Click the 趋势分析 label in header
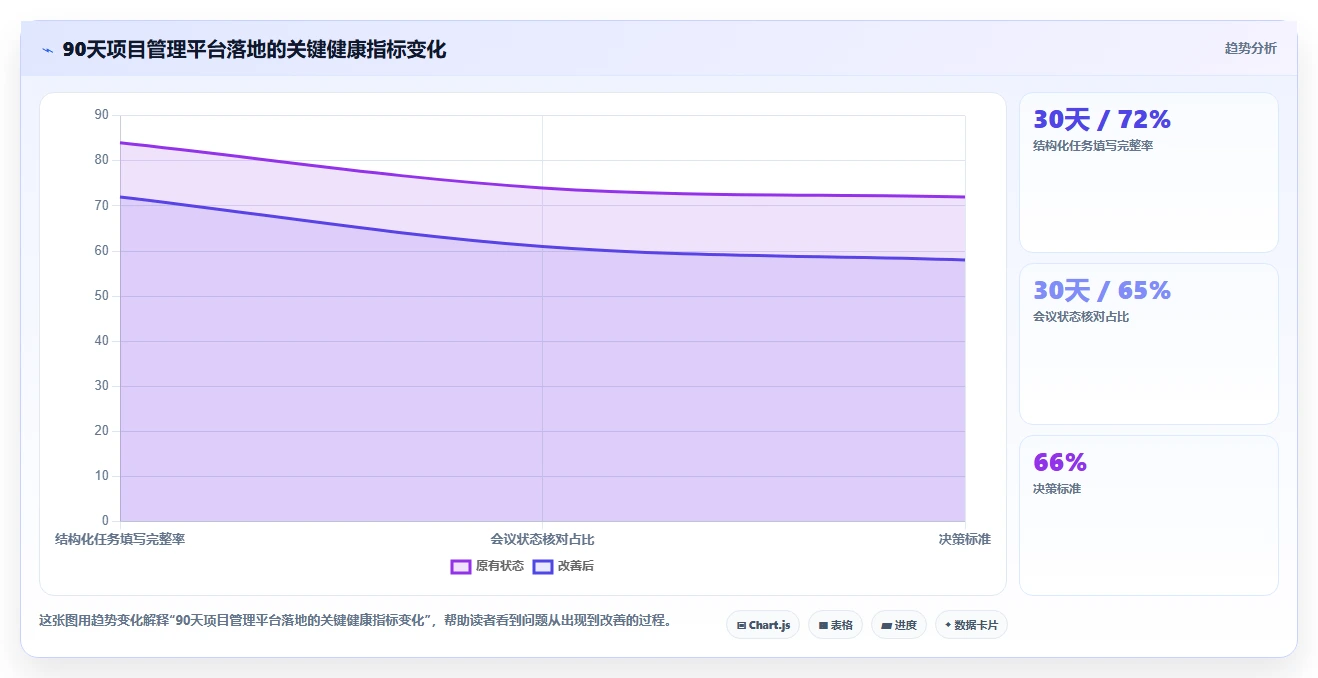This screenshot has width=1318, height=678. 1250,48
